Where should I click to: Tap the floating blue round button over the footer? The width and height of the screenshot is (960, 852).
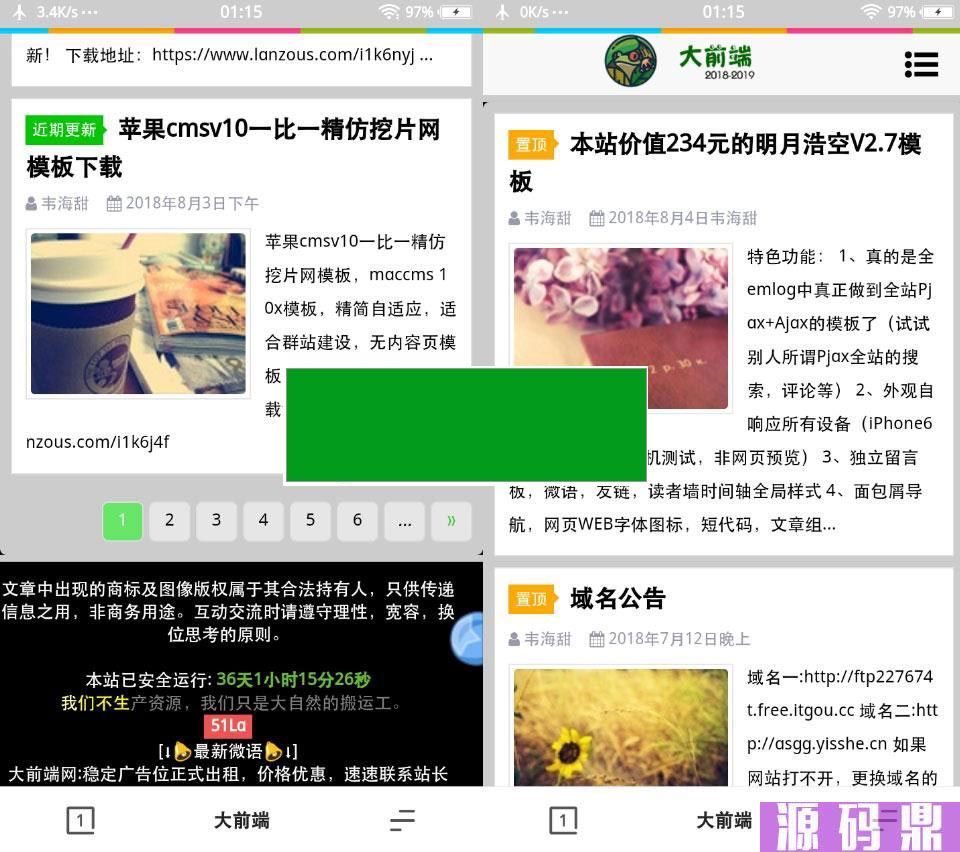[x=467, y=638]
